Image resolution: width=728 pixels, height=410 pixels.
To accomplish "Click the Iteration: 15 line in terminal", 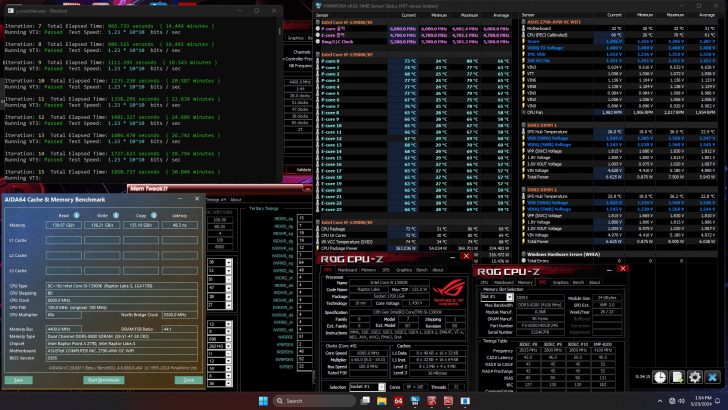I will pos(110,172).
